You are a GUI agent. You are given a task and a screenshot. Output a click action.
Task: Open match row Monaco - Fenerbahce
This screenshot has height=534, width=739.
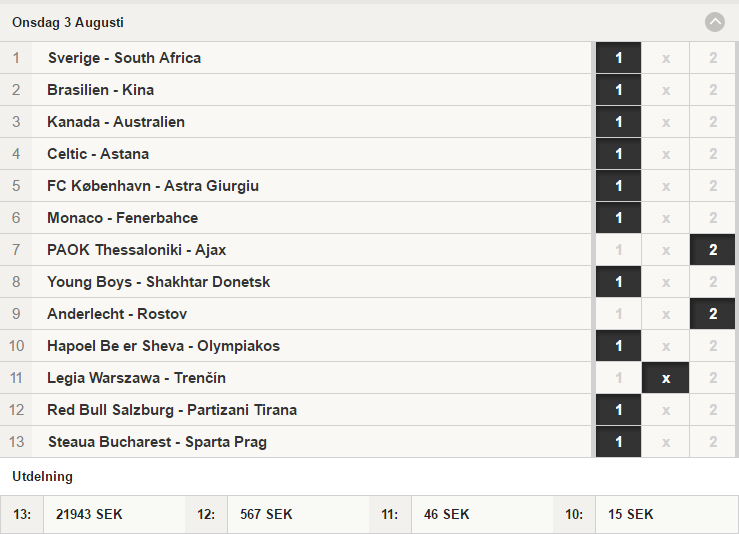(x=296, y=218)
